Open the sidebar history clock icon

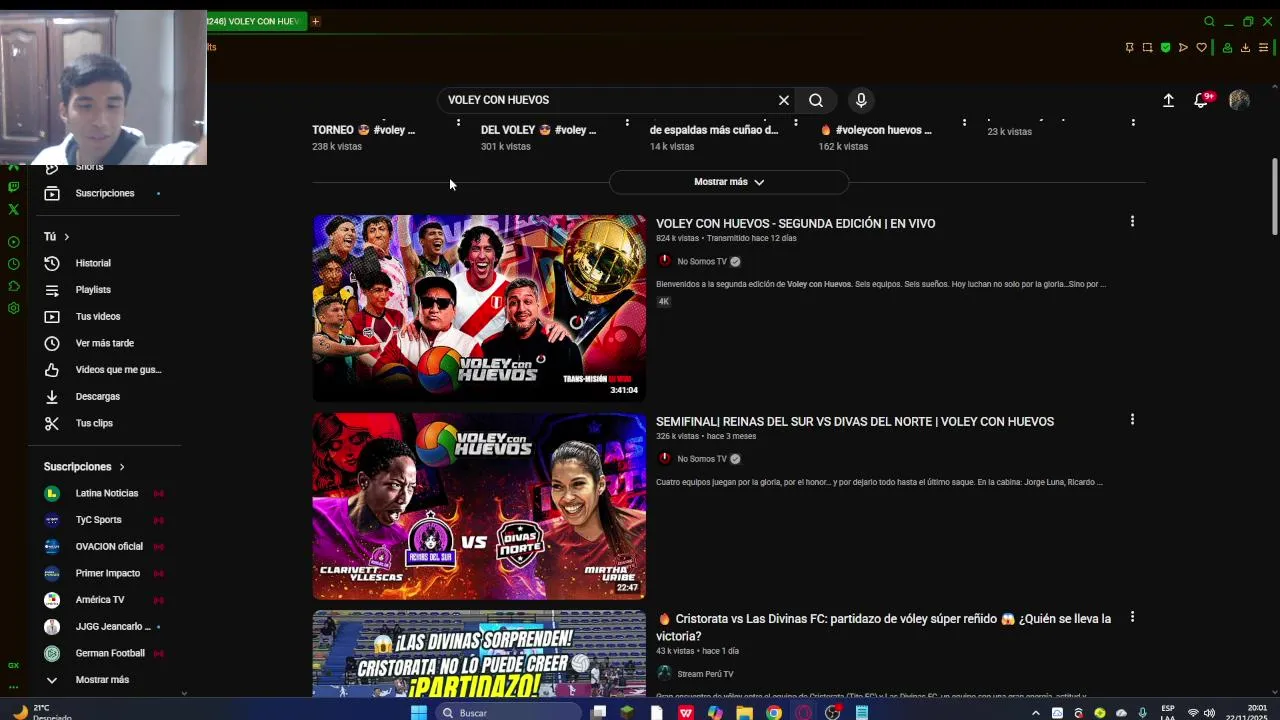[13, 264]
